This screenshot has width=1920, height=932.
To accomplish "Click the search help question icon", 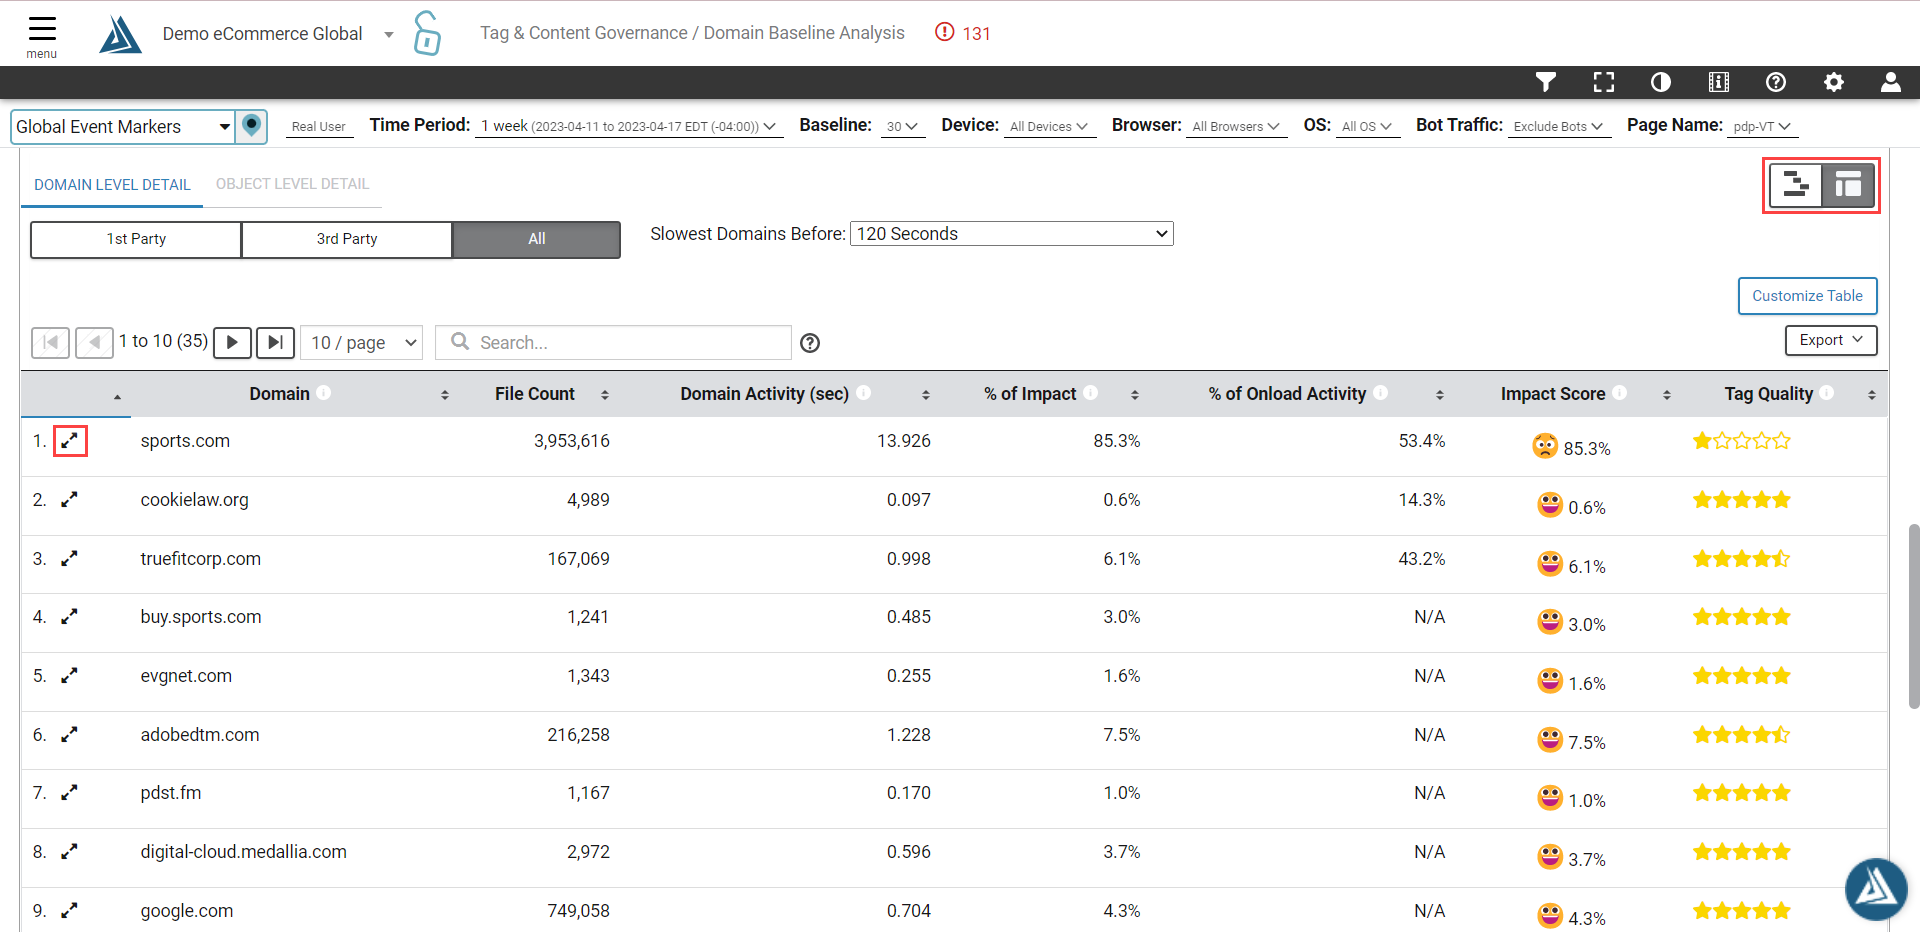I will 810,343.
